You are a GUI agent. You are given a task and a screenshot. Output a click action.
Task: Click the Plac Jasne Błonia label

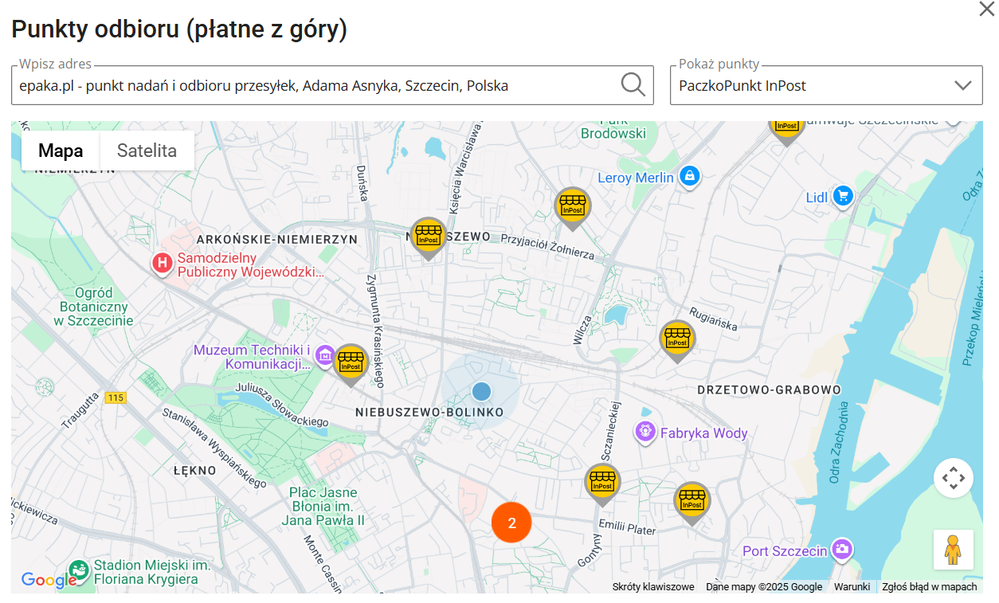pyautogui.click(x=323, y=506)
